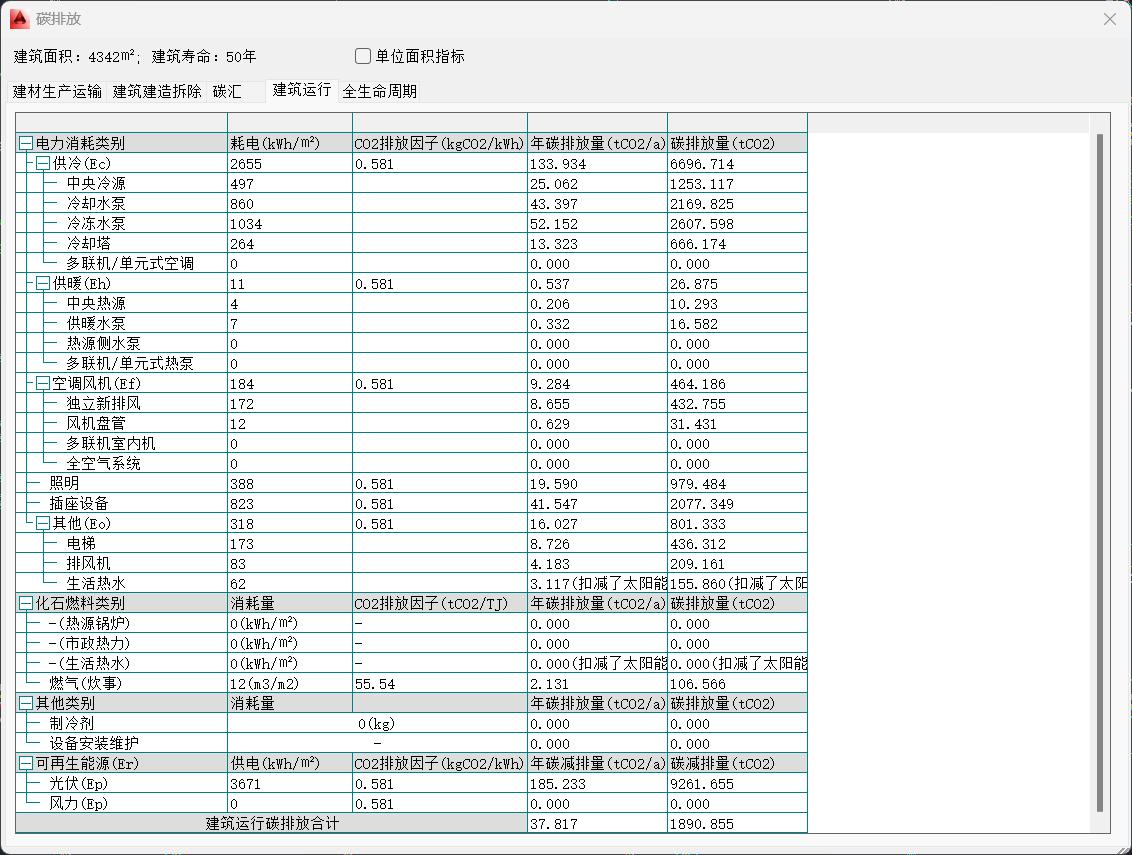Image resolution: width=1132 pixels, height=855 pixels.
Task: Select the 光伏(Ep) row label
Action: [x=78, y=784]
